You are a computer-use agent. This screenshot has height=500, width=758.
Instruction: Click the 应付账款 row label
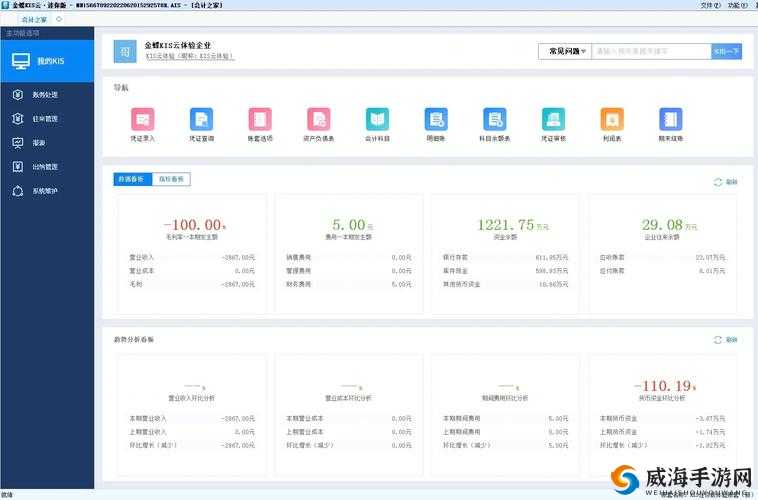click(x=612, y=271)
